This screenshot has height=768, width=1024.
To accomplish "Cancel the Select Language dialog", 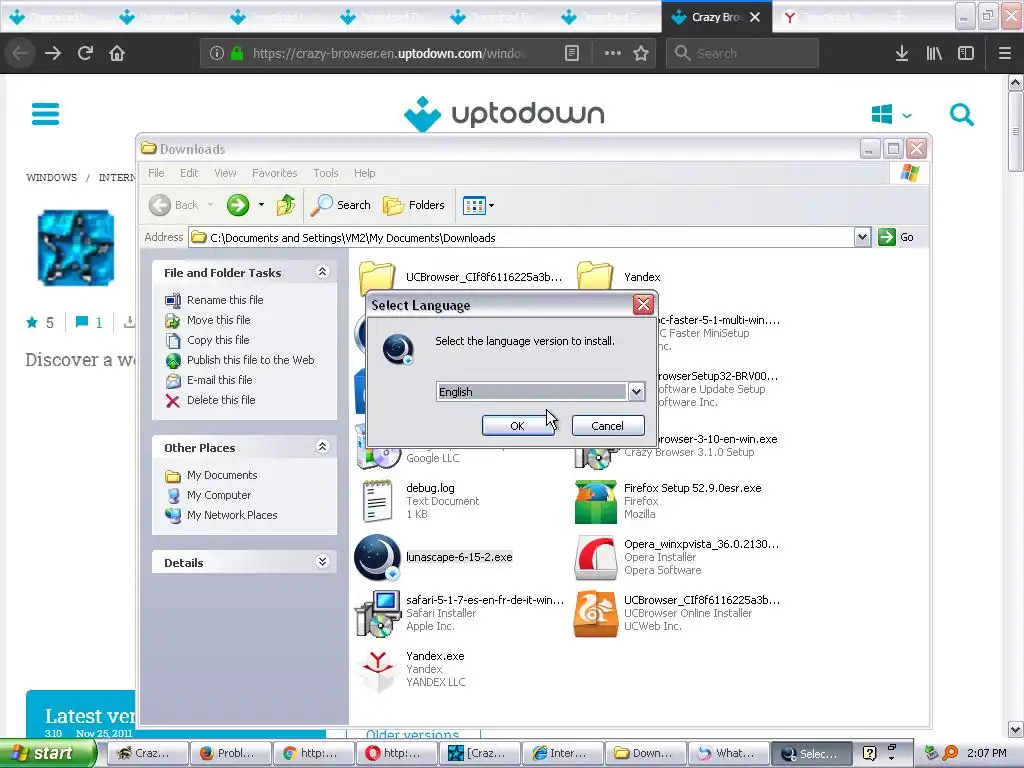I will (x=607, y=426).
